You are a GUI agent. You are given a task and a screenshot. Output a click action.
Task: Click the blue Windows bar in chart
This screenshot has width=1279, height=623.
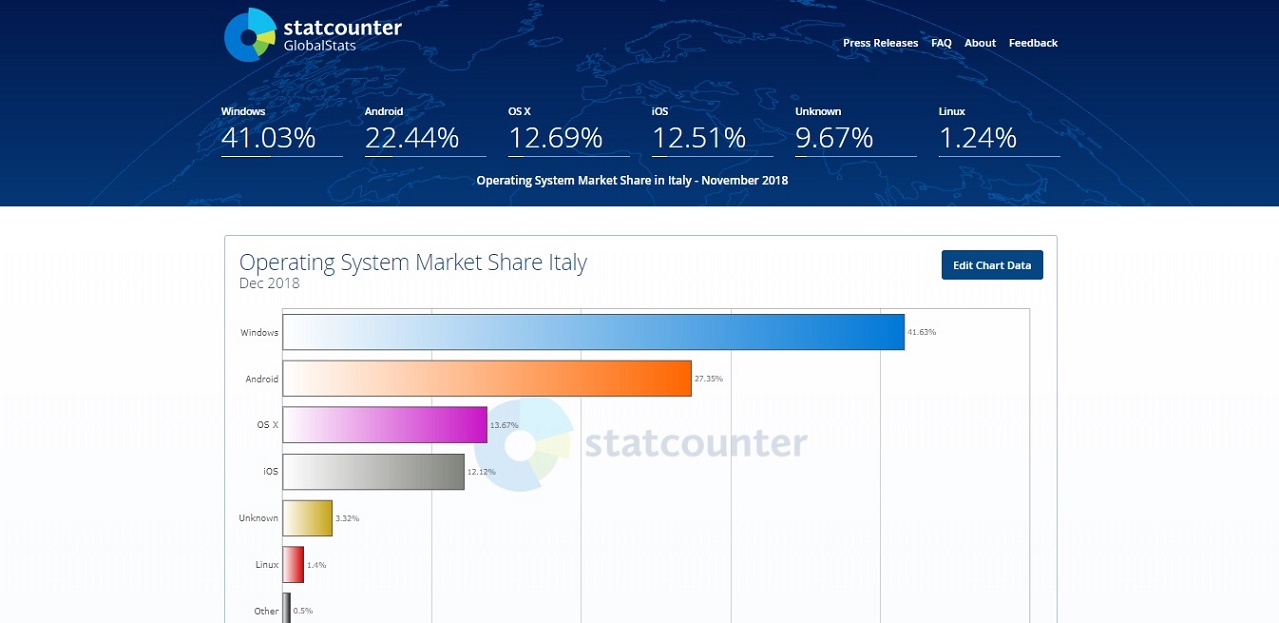[x=593, y=332]
